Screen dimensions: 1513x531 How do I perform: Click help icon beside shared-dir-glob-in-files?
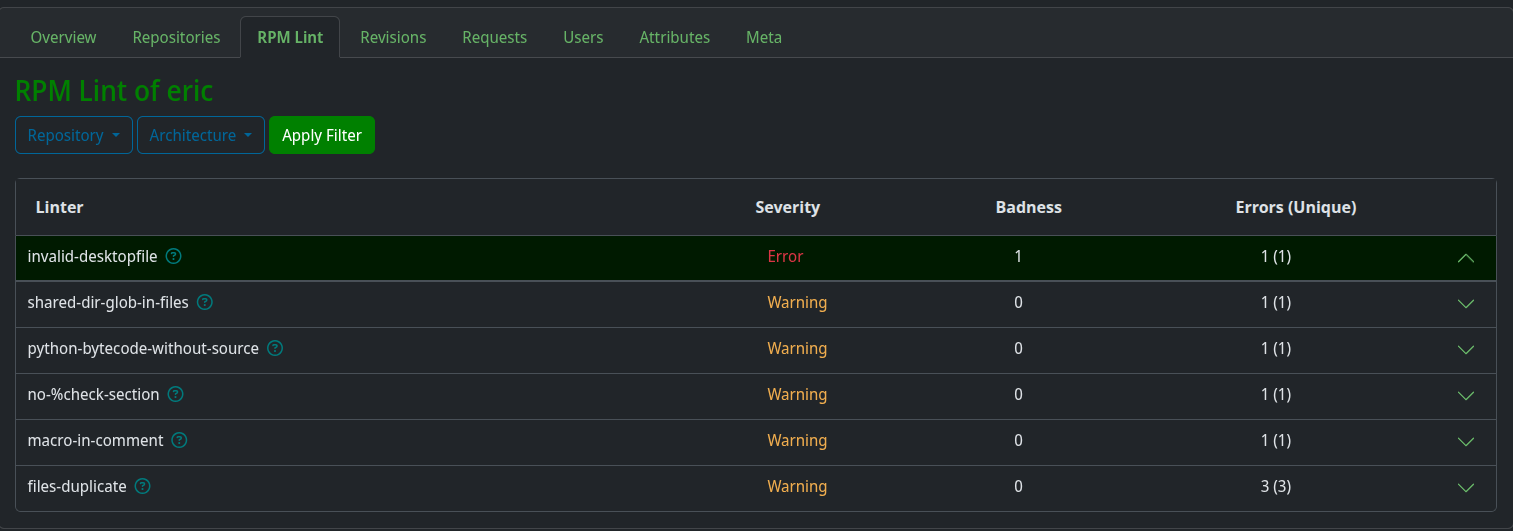(x=205, y=302)
